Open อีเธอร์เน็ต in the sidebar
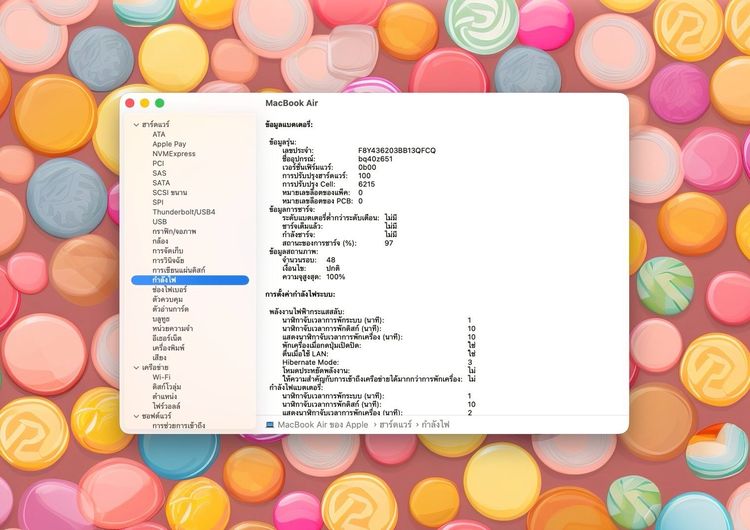This screenshot has width=750, height=530. pos(167,338)
